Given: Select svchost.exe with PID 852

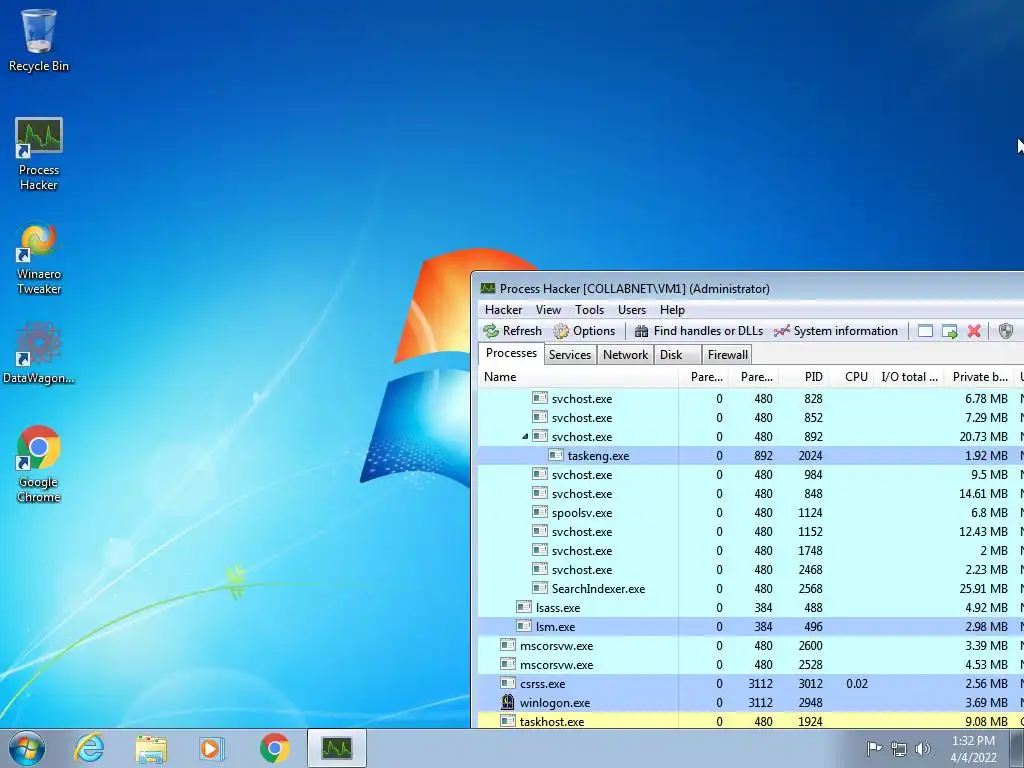Looking at the screenshot, I should tap(751, 417).
